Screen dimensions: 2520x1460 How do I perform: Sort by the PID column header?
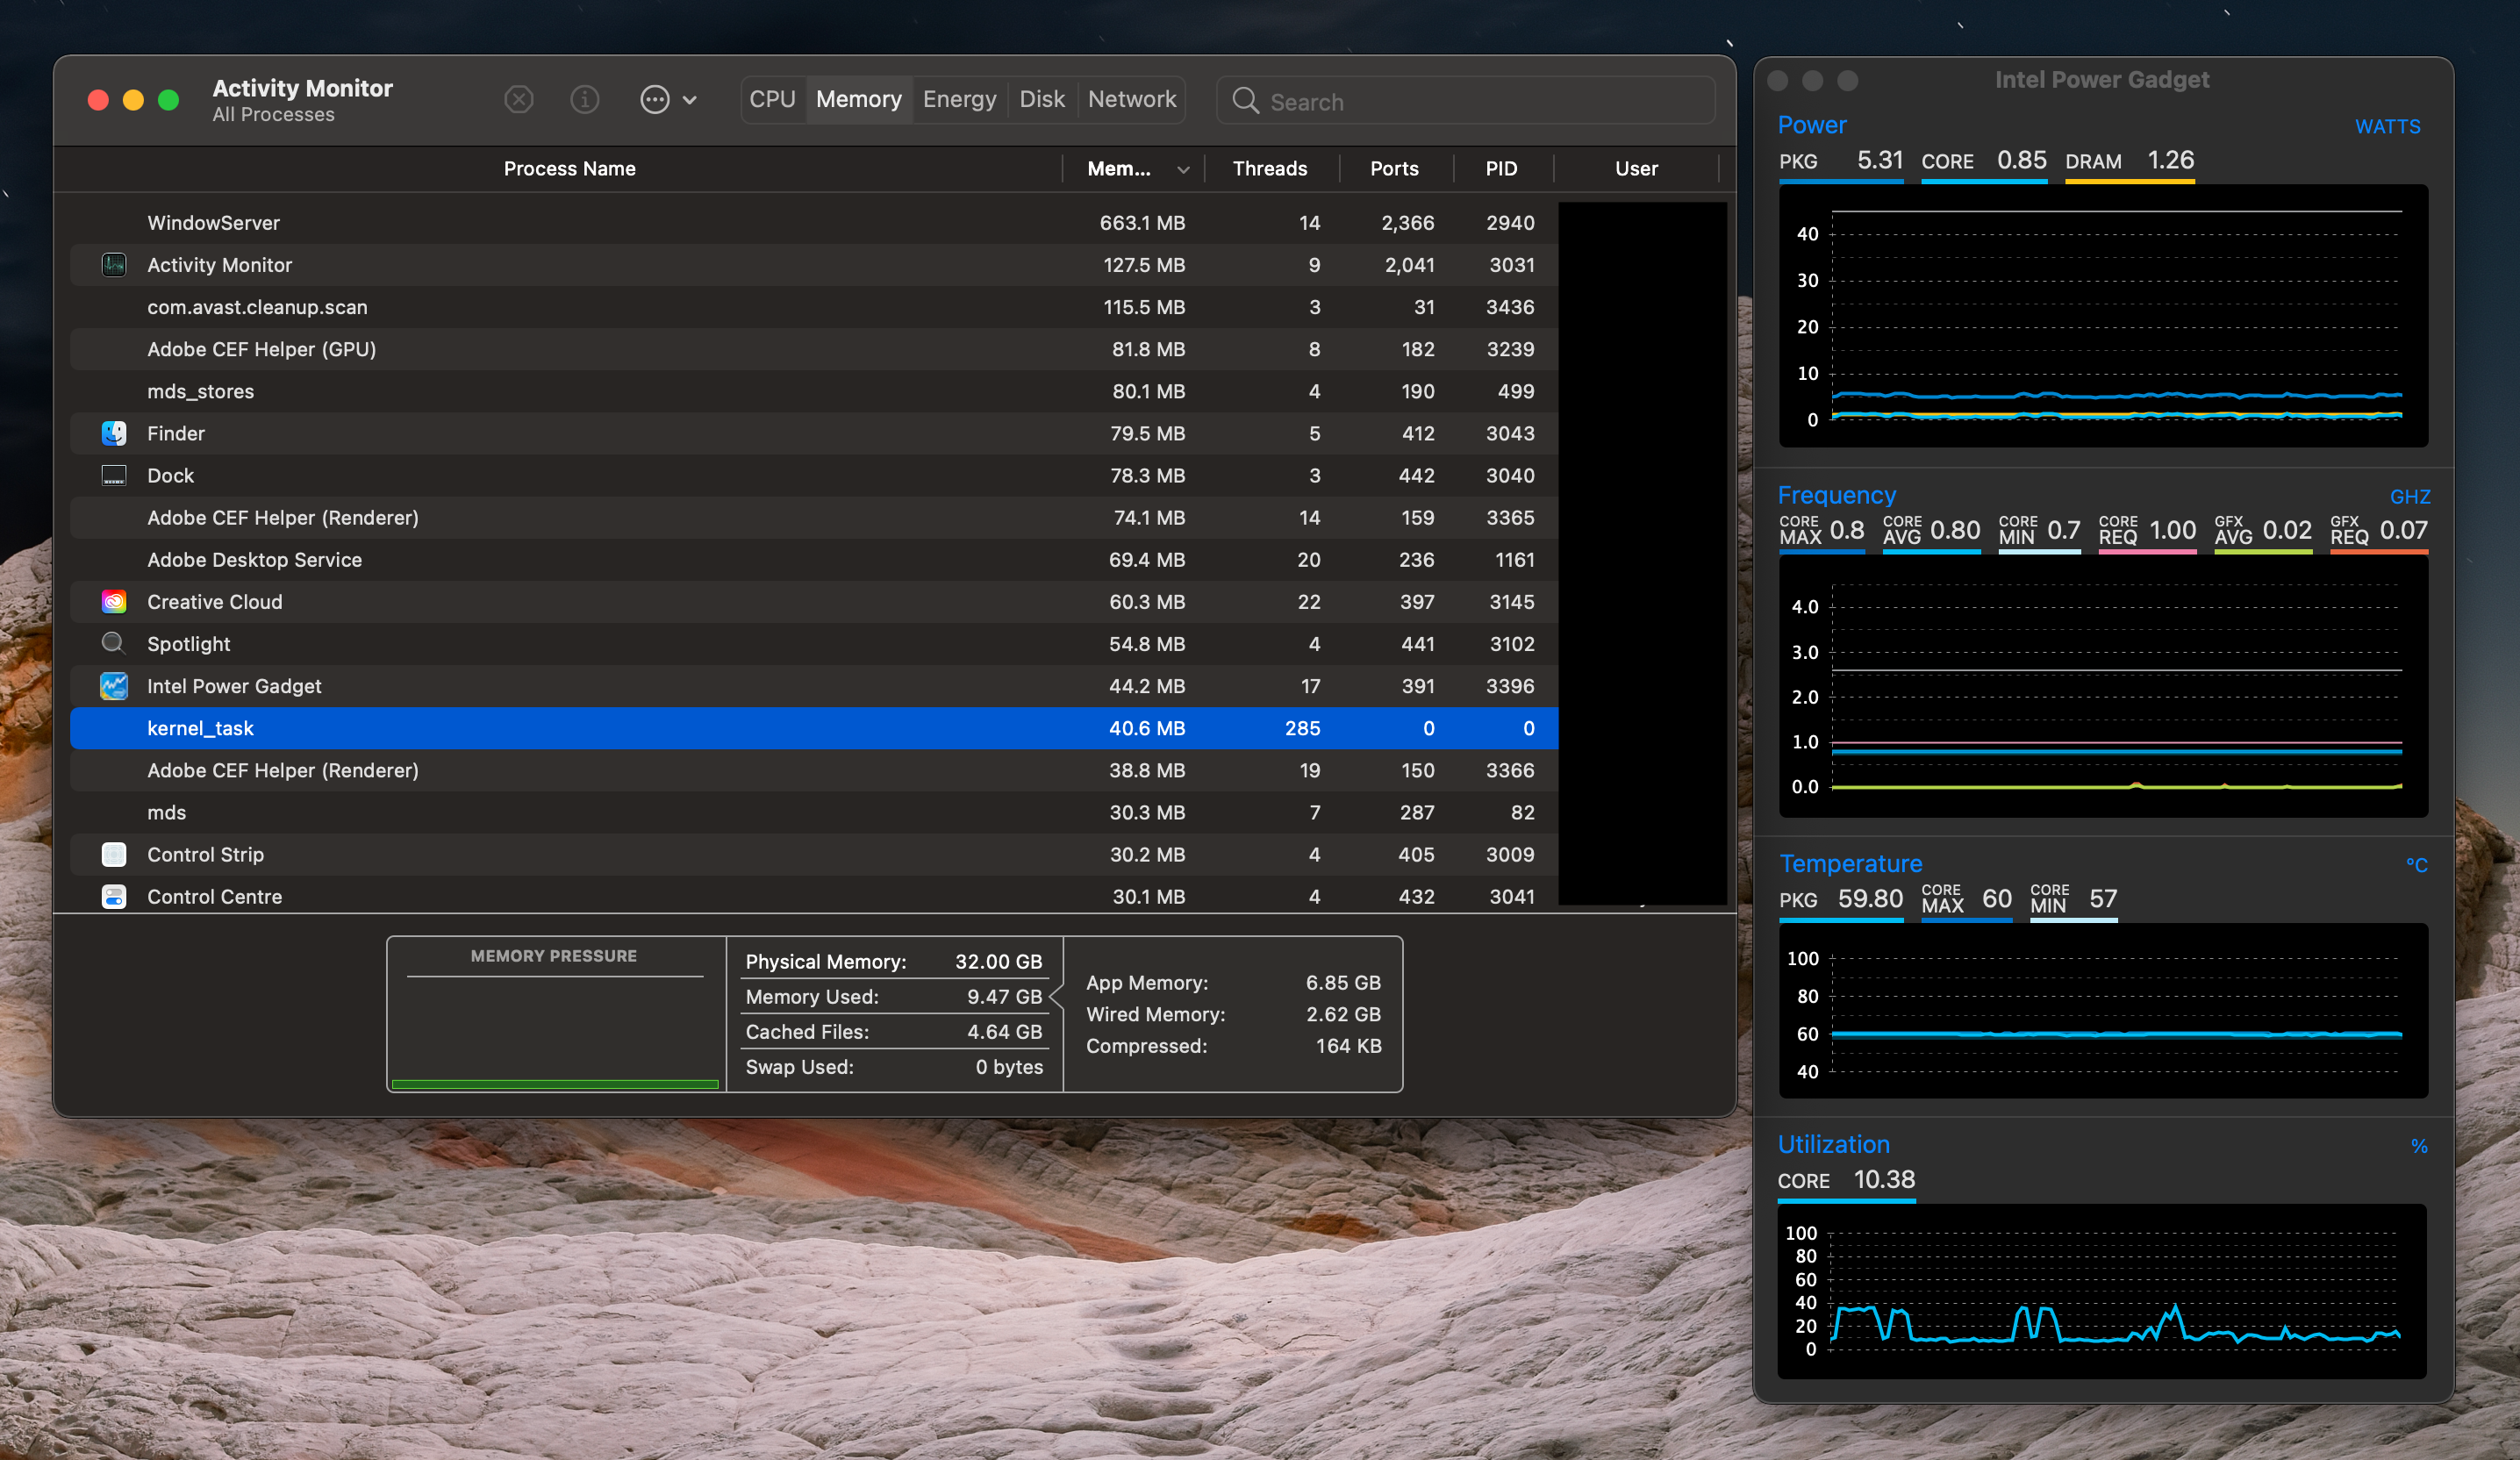tap(1500, 169)
